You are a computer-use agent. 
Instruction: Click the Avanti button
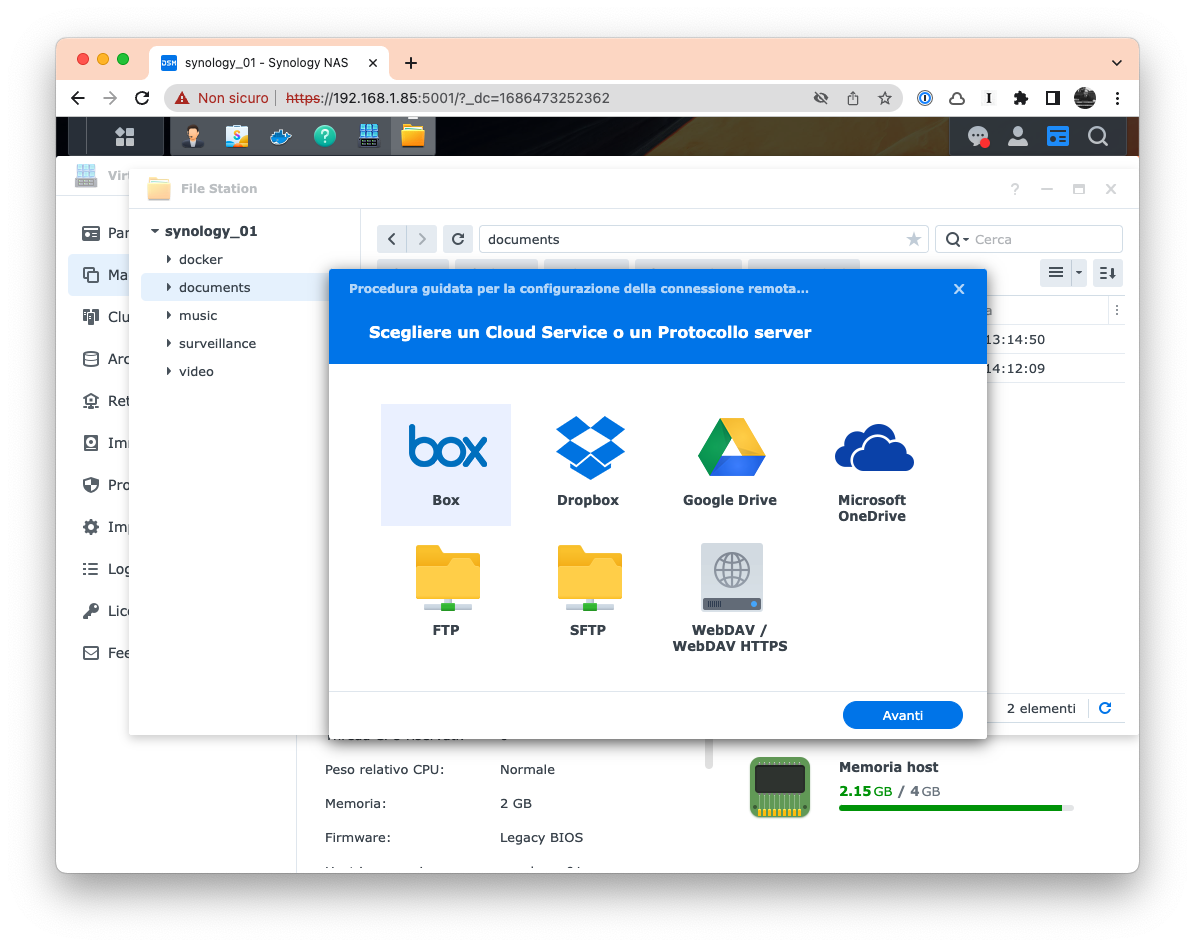point(902,715)
